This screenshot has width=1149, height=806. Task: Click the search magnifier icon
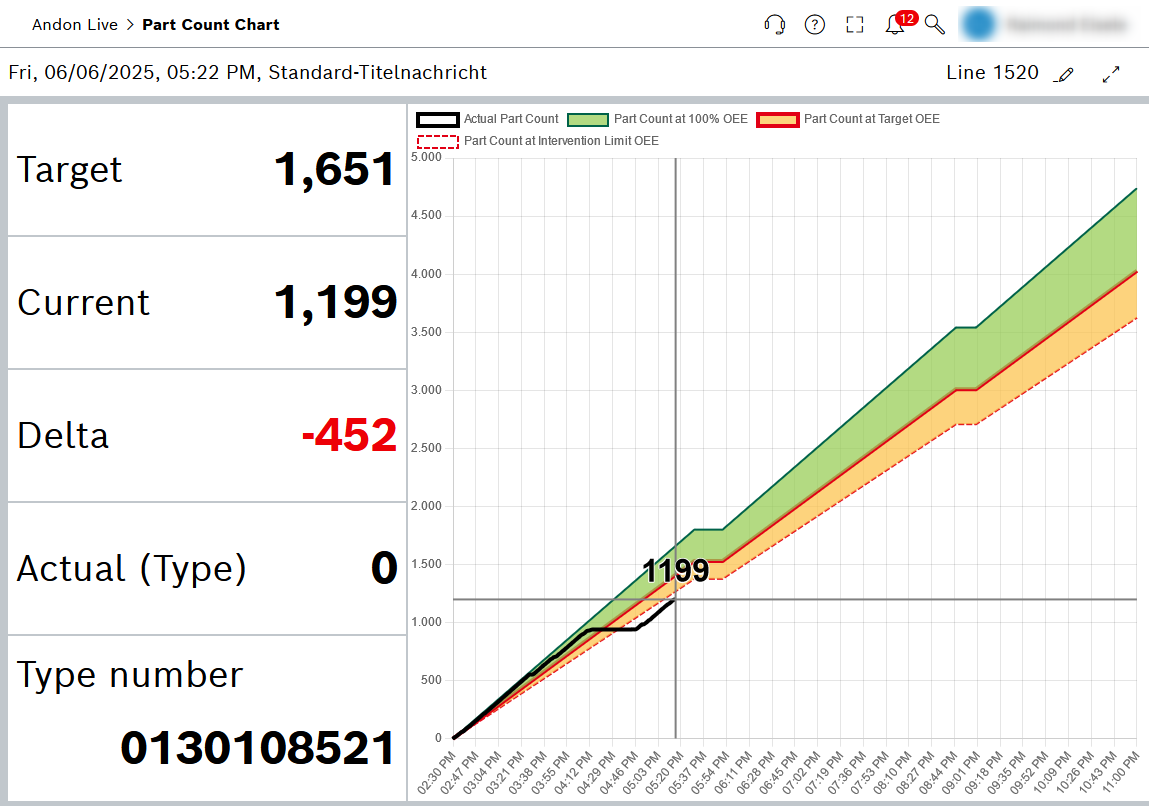[x=934, y=24]
